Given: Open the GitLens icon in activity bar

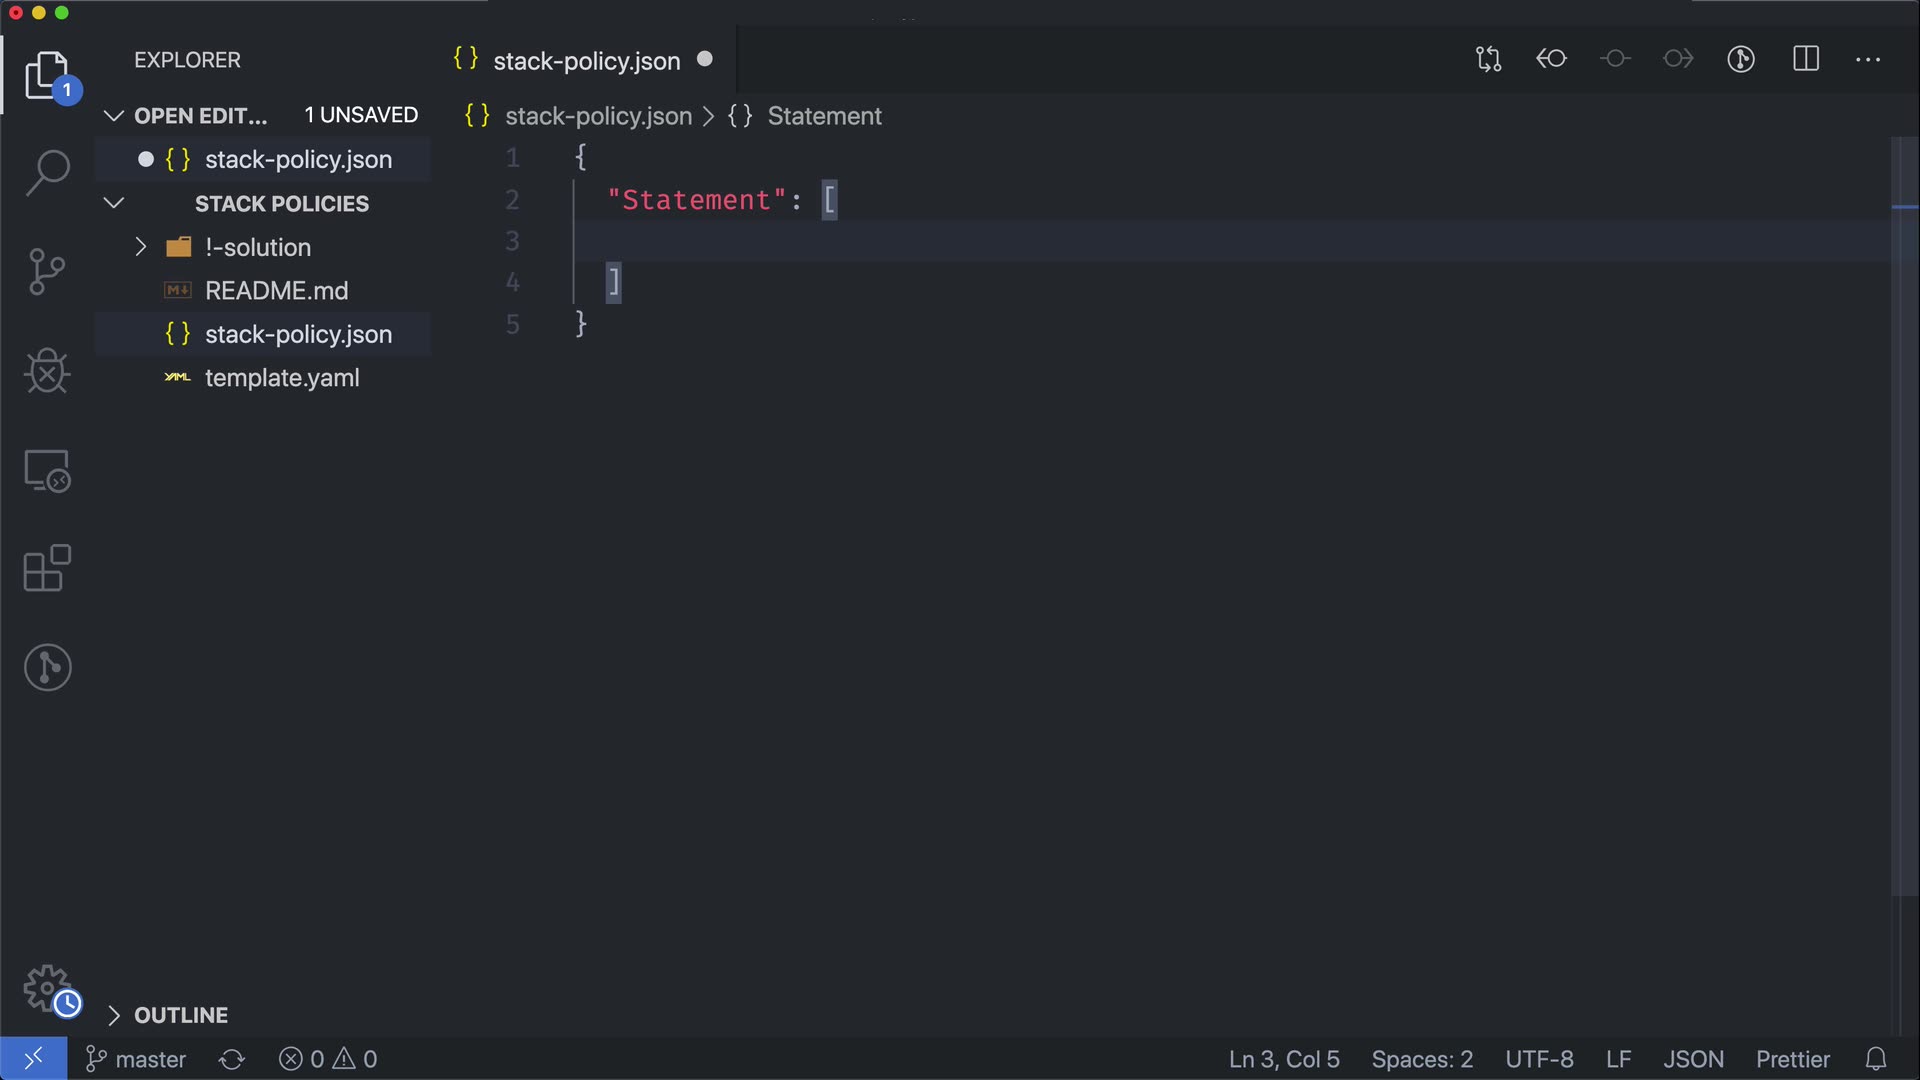Looking at the screenshot, I should pyautogui.click(x=47, y=667).
